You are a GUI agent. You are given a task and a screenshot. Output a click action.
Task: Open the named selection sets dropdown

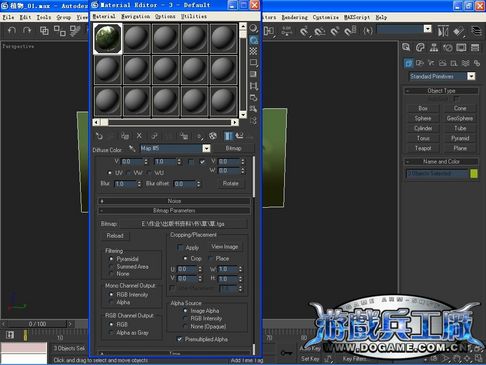click(428, 29)
